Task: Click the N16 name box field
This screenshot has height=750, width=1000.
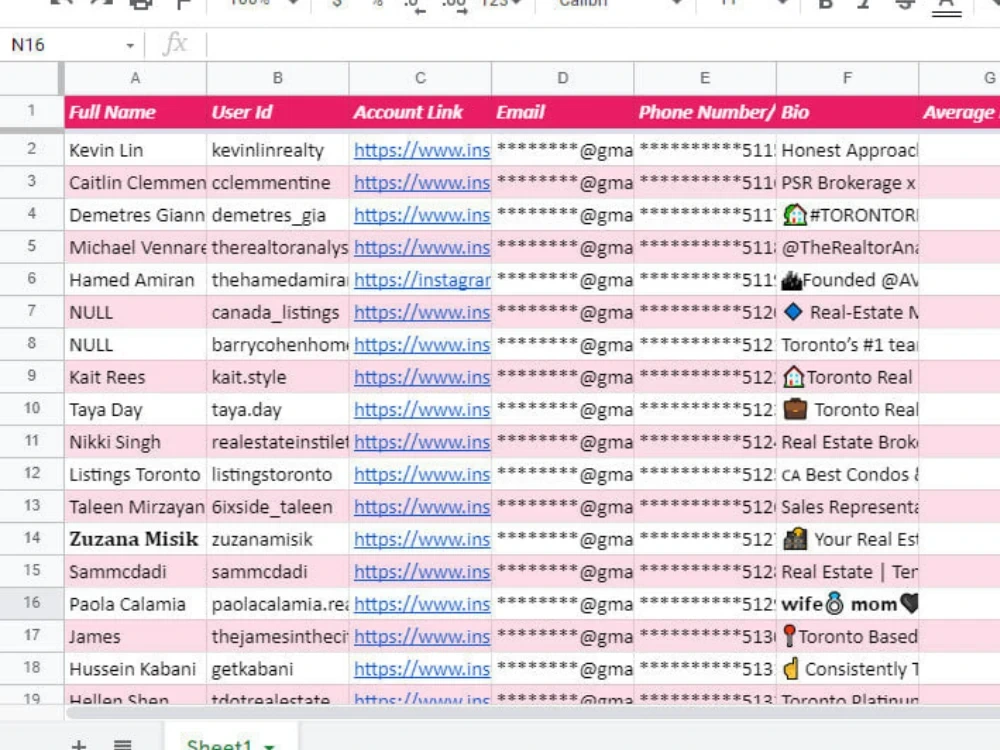Action: coord(64,45)
